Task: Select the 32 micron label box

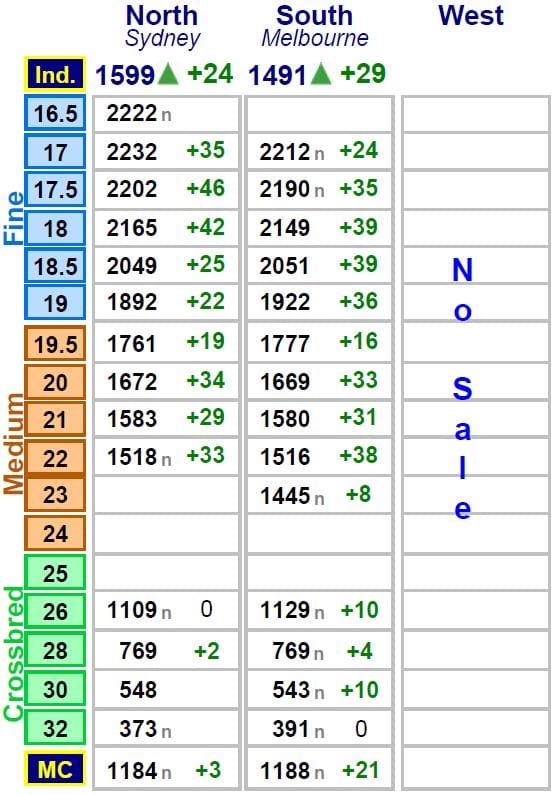Action: [x=55, y=728]
